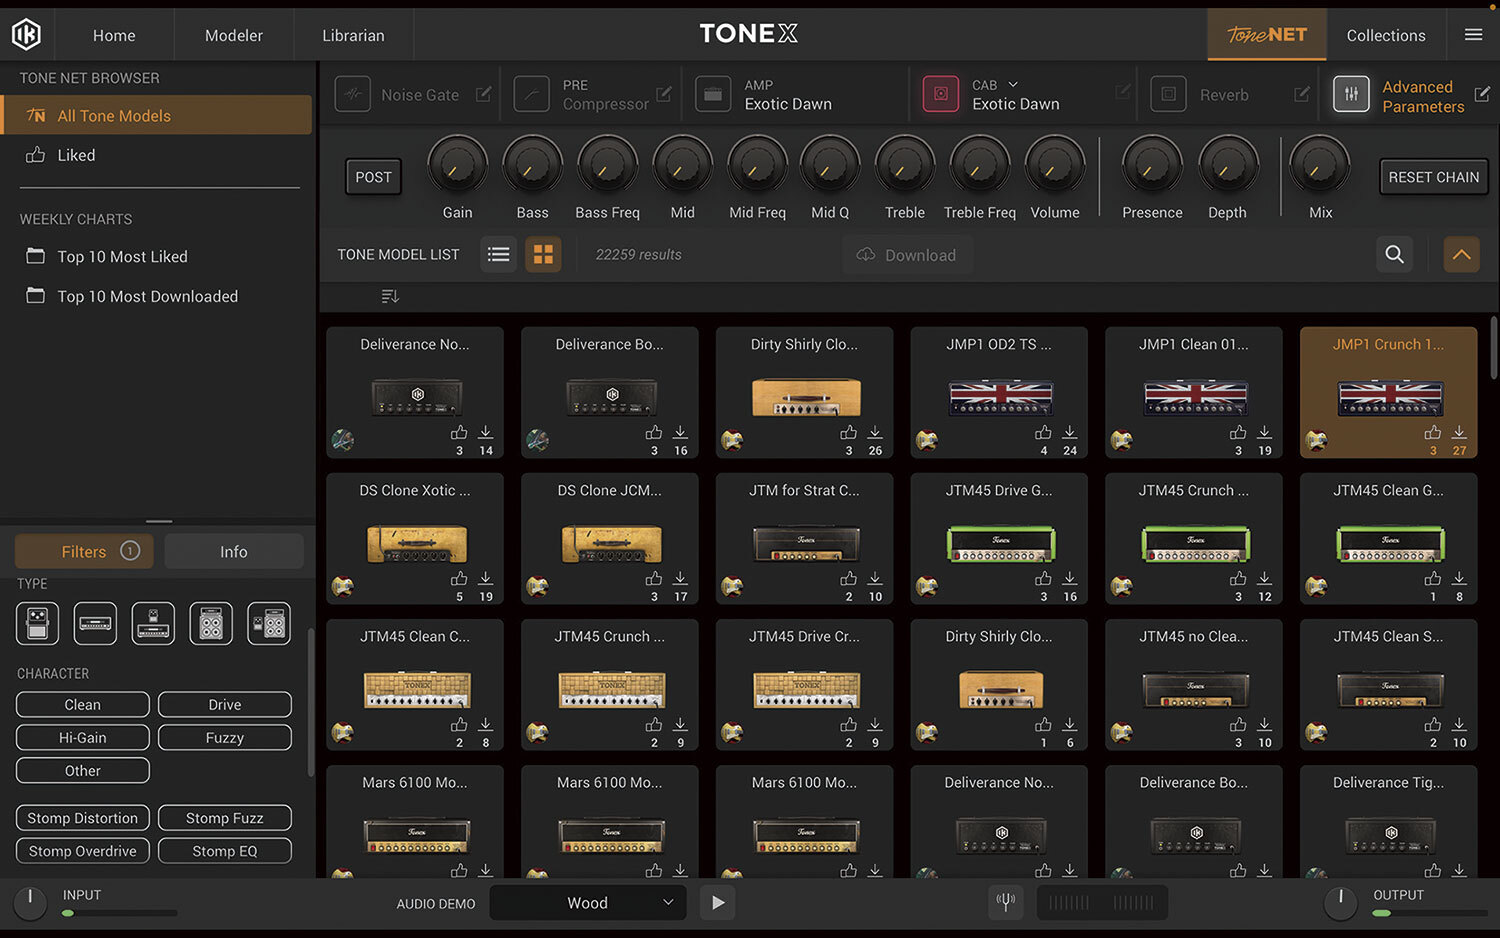Toggle the AMP Exotic Dawn icon

[713, 94]
